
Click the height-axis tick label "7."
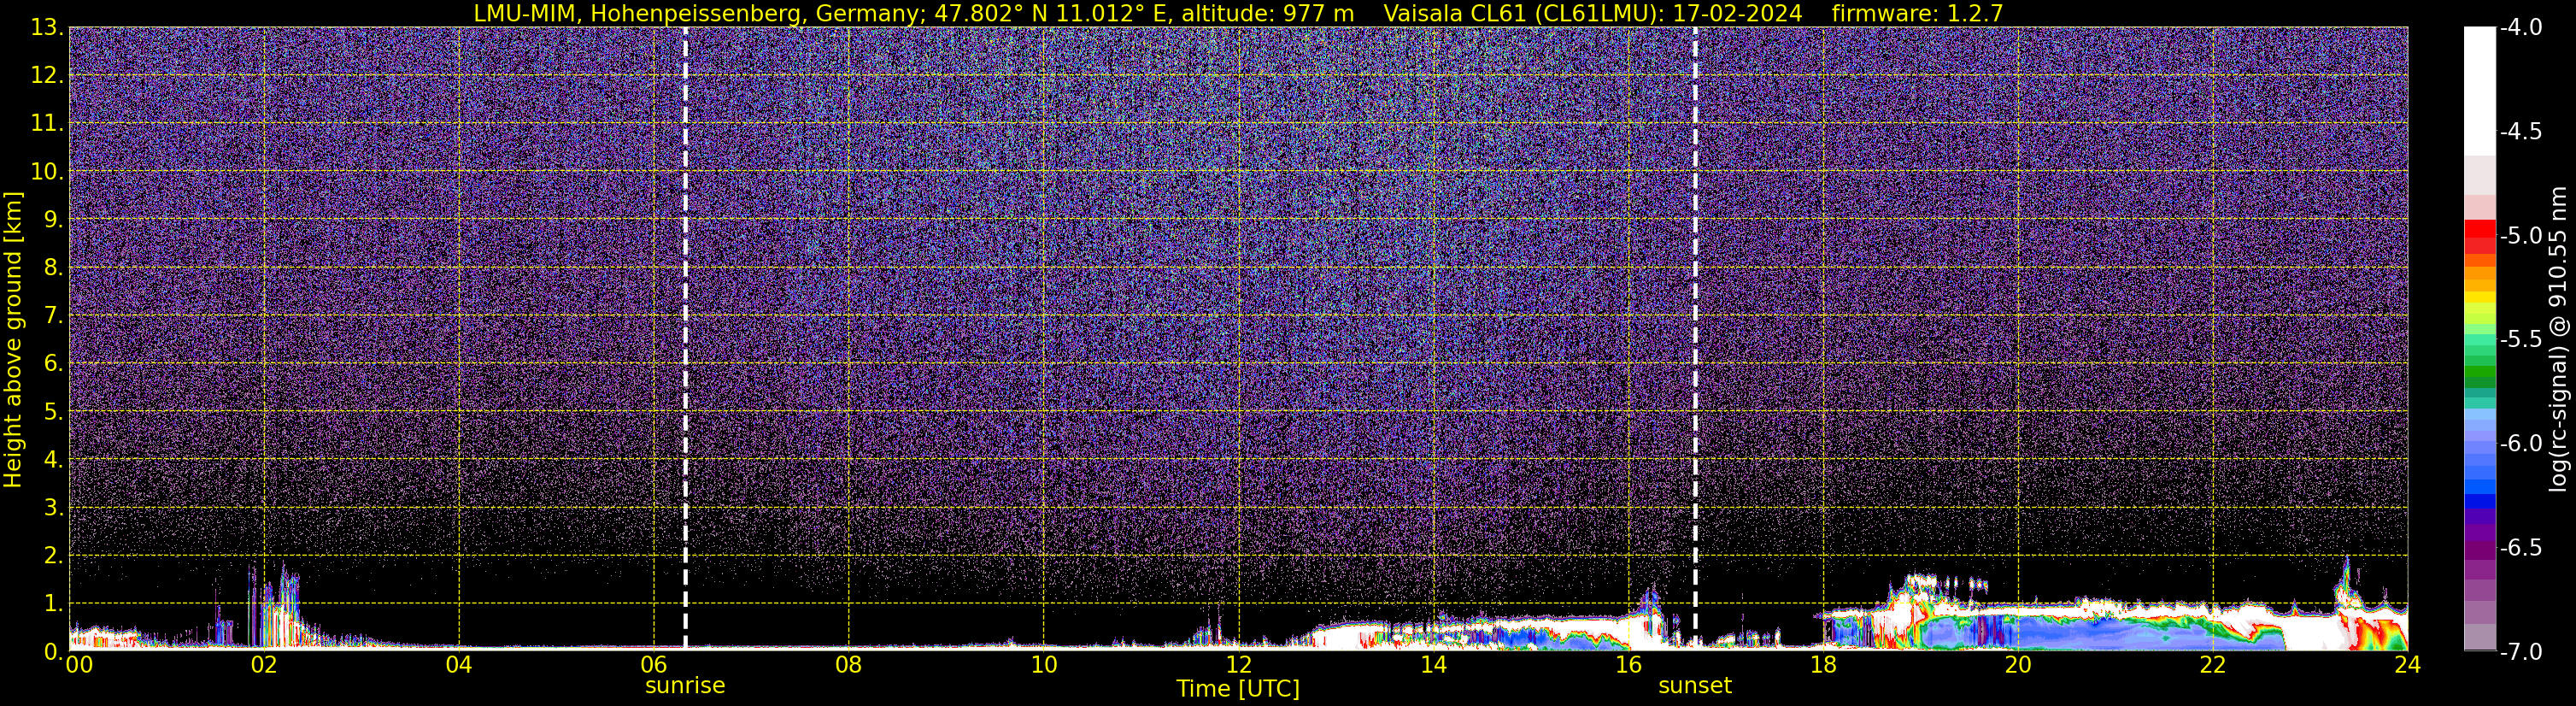pyautogui.click(x=54, y=316)
